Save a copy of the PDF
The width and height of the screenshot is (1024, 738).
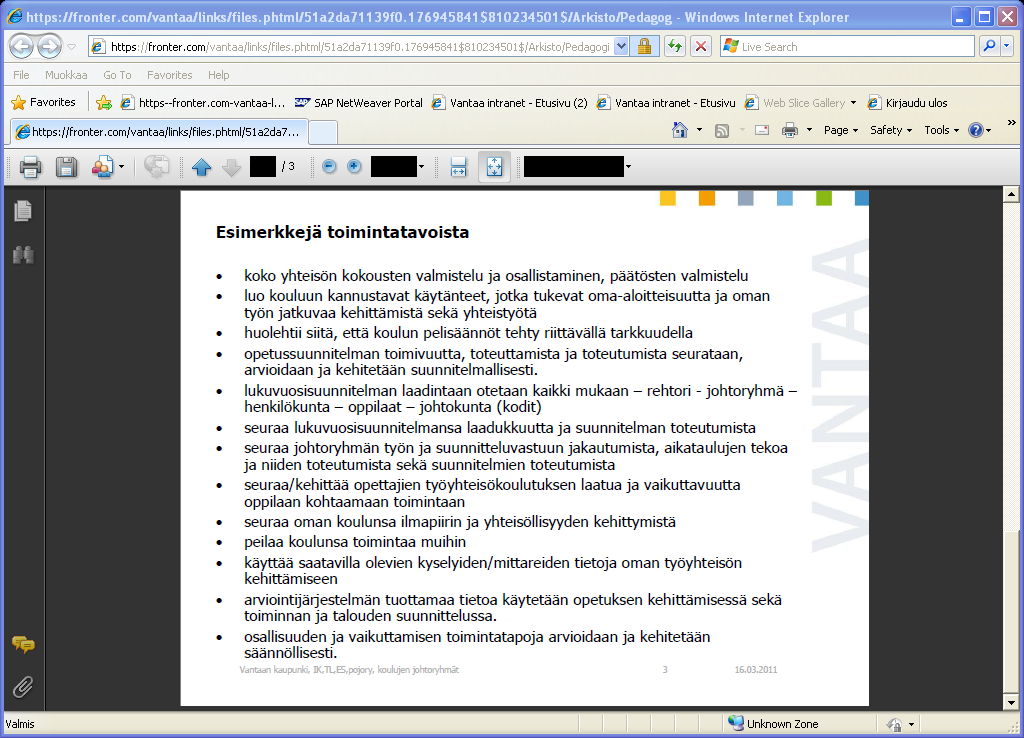click(66, 167)
